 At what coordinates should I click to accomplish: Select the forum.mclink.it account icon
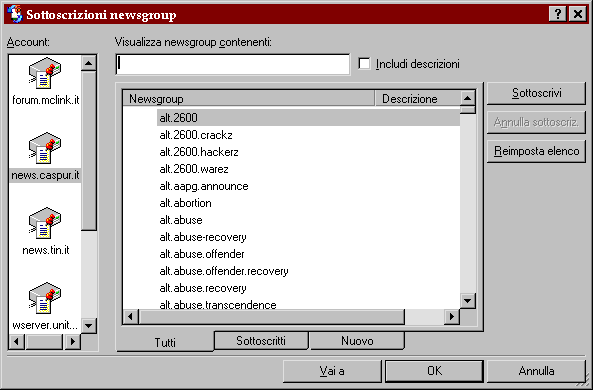pos(45,73)
